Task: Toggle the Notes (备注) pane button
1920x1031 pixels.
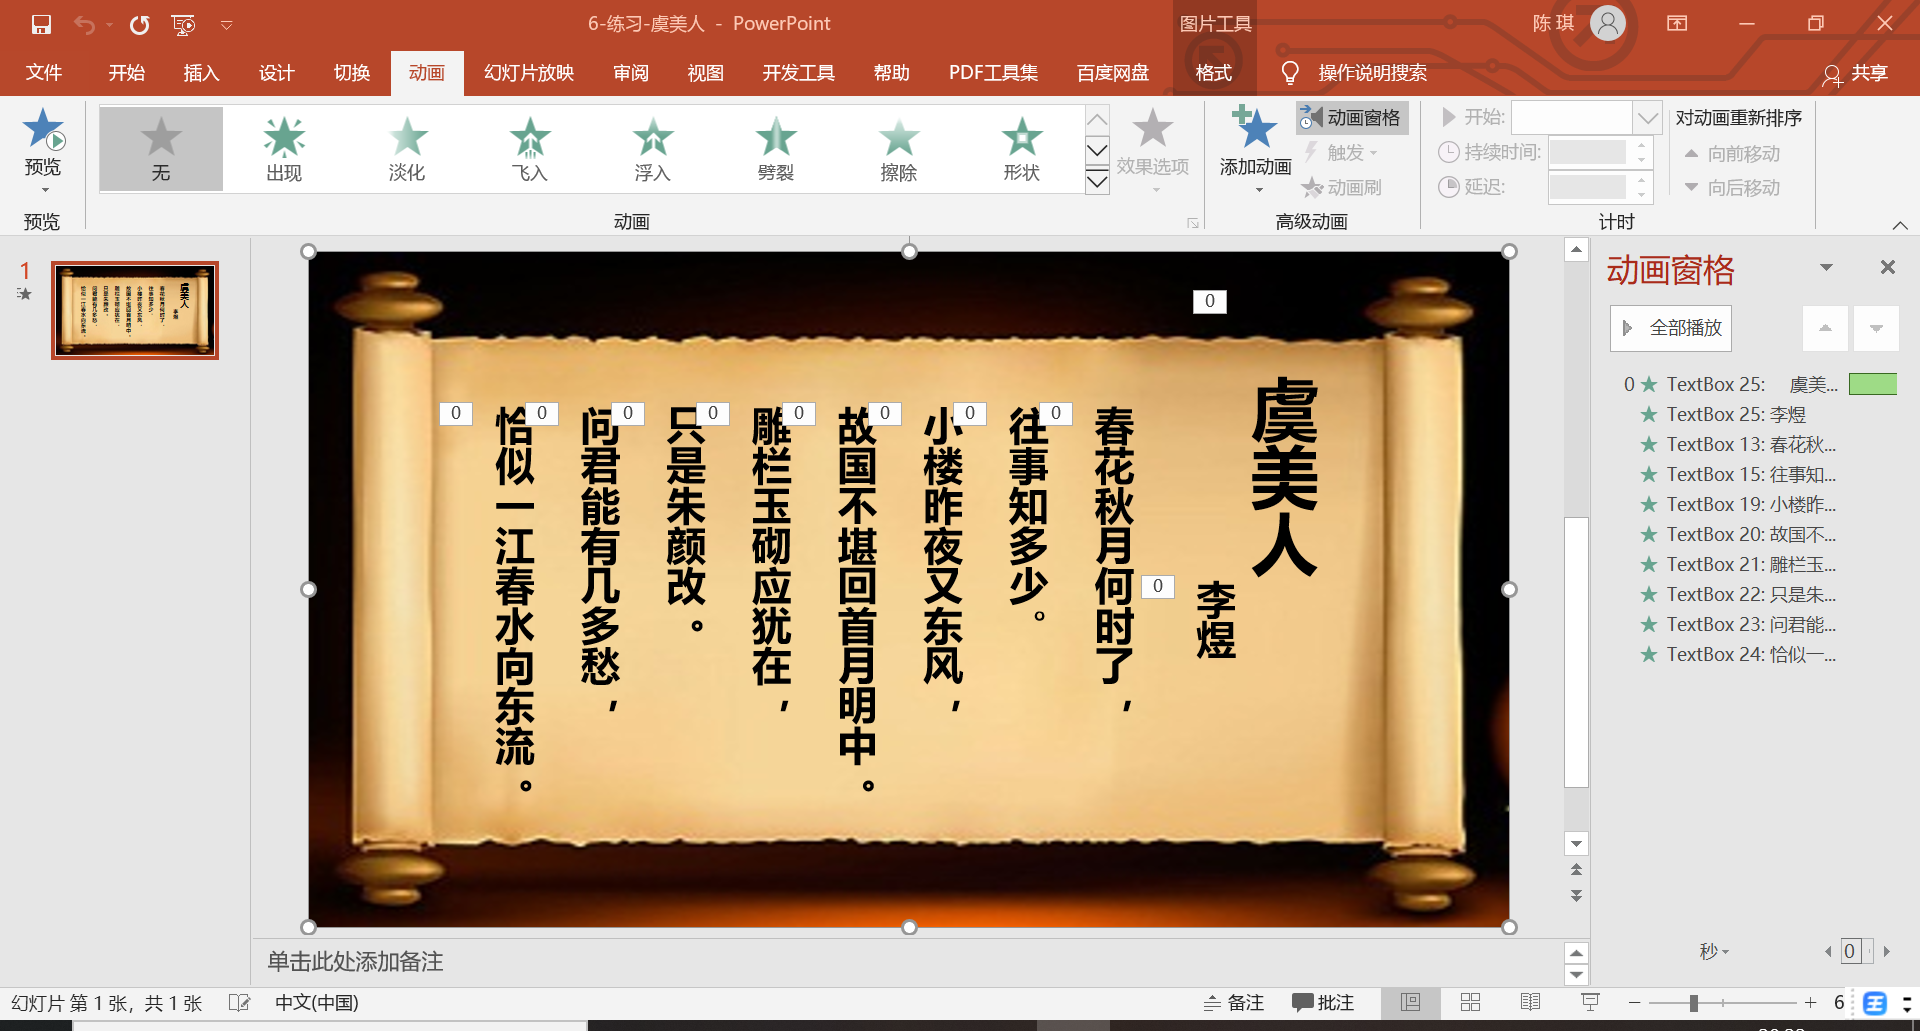Action: 1234,1003
